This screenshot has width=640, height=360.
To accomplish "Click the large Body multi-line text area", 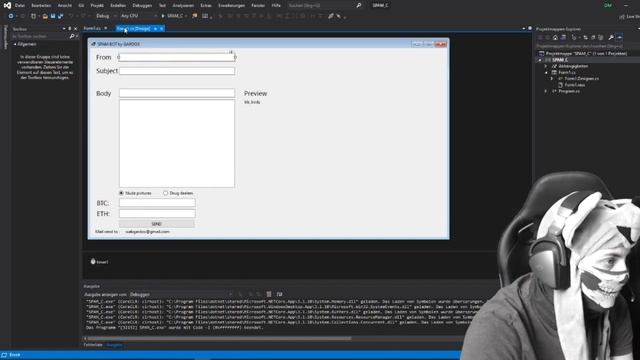I will click(177, 143).
